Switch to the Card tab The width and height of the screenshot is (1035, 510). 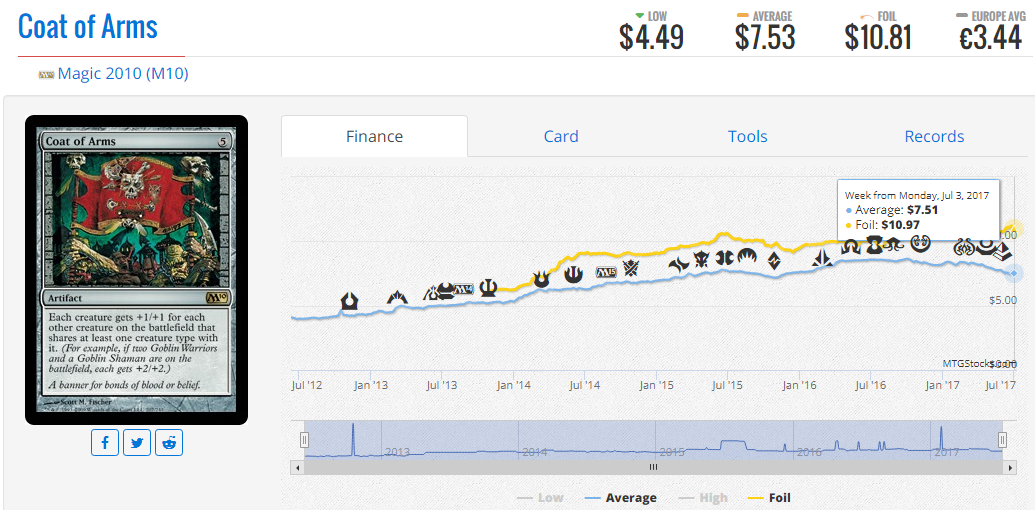[561, 137]
